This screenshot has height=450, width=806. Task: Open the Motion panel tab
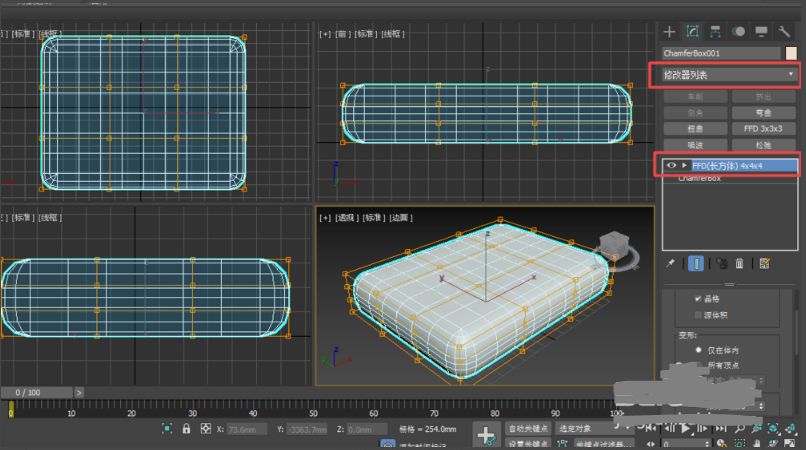pyautogui.click(x=738, y=32)
